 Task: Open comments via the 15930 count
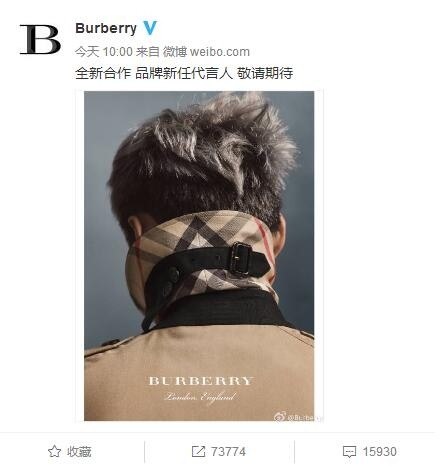pyautogui.click(x=380, y=452)
